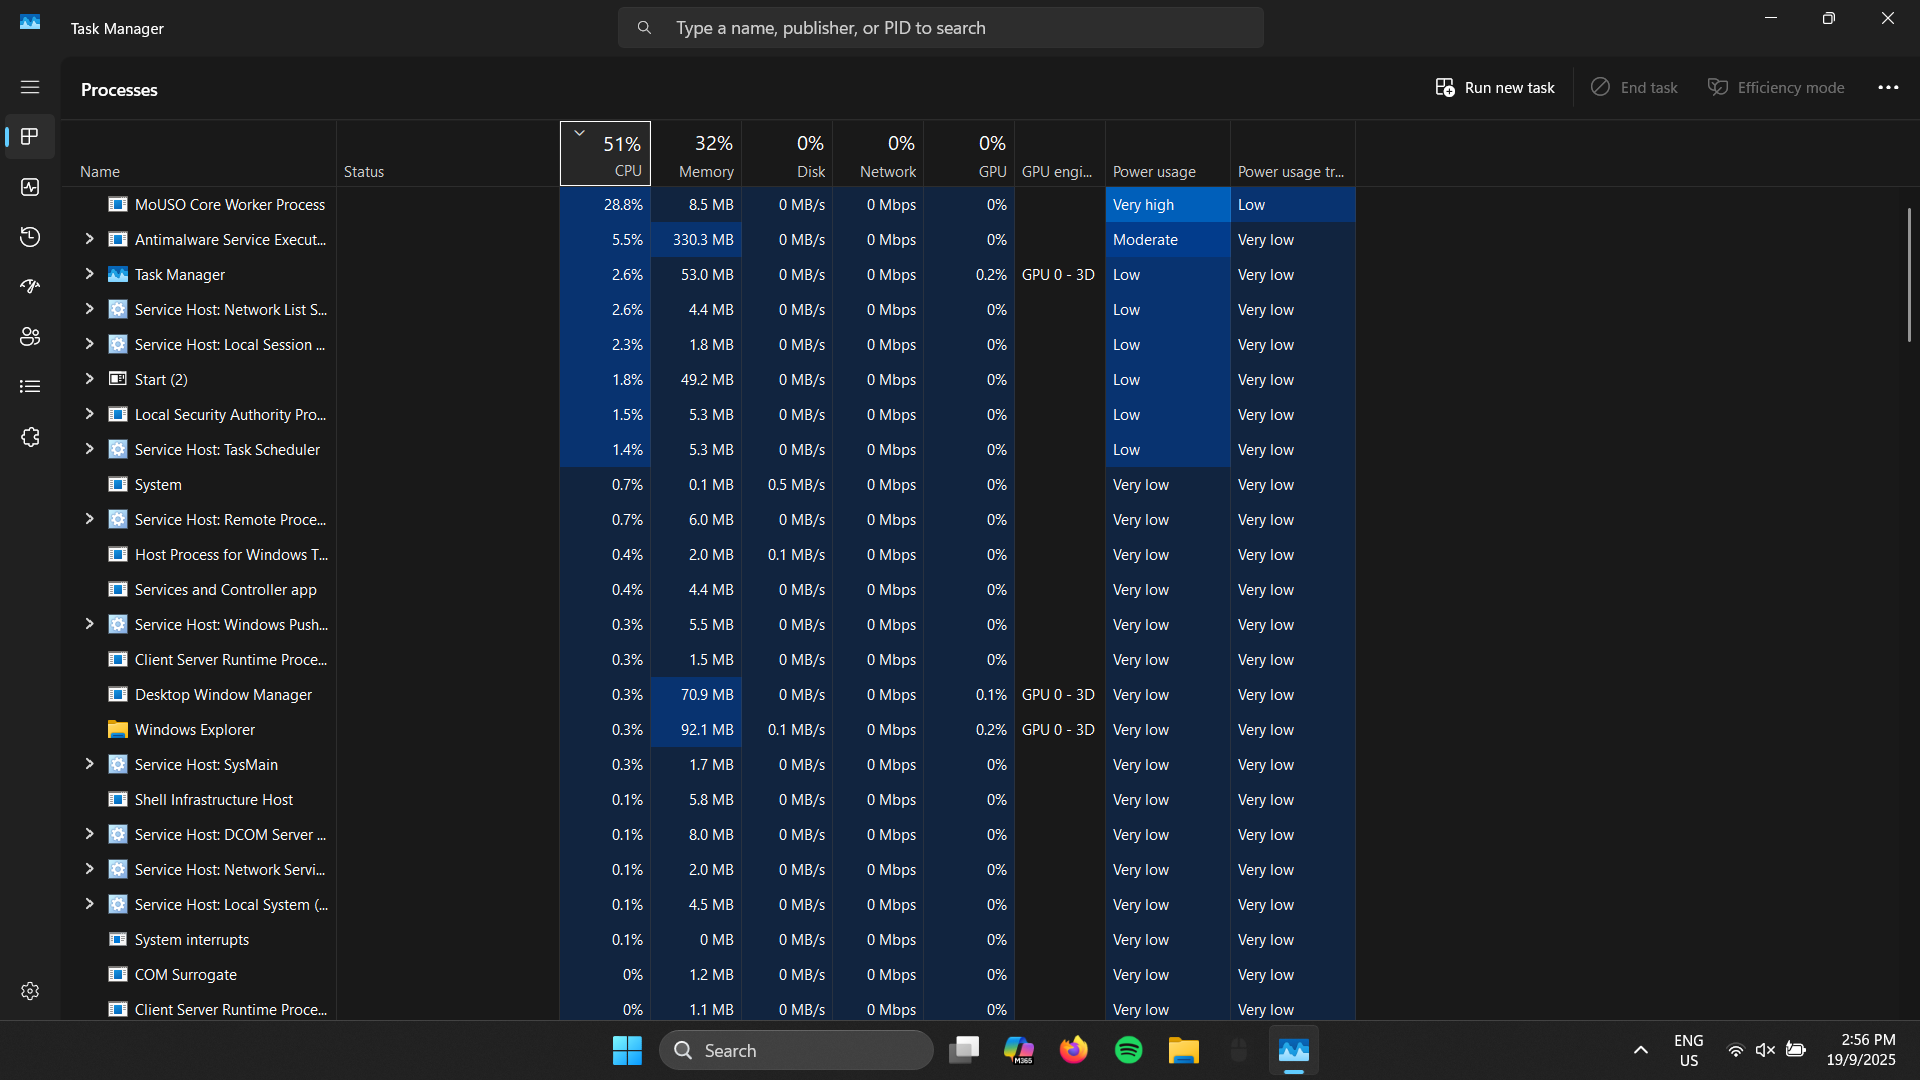Open the Startup apps page

pyautogui.click(x=30, y=287)
